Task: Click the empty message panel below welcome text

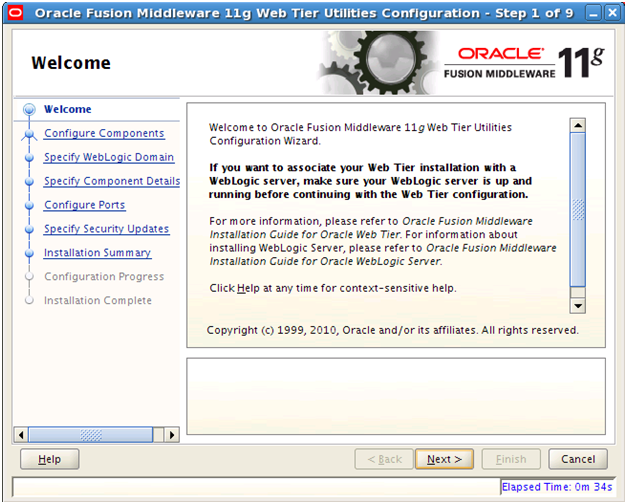Action: [396, 396]
